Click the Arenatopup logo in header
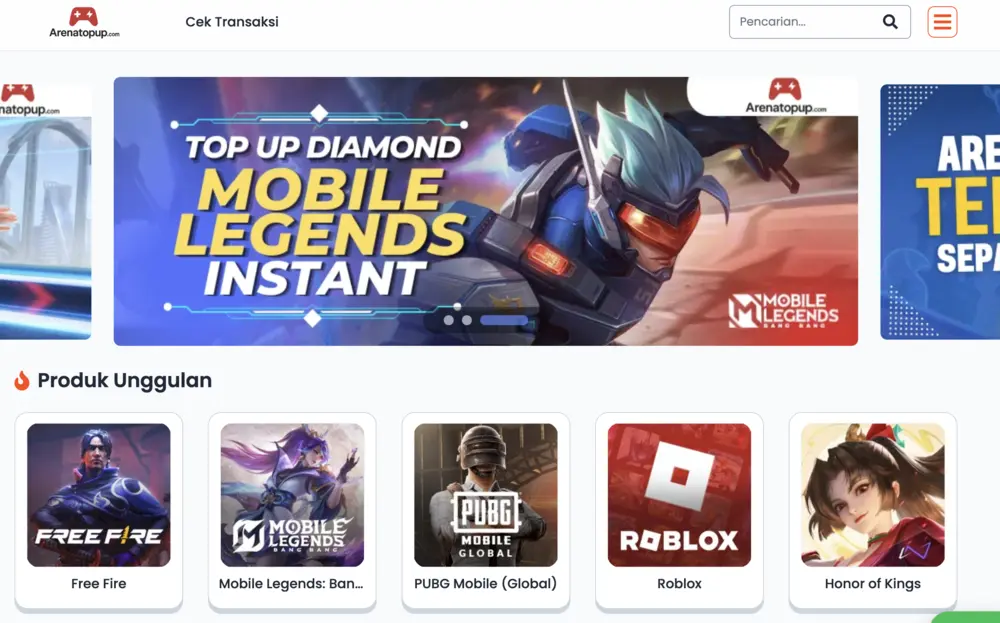This screenshot has width=1000, height=623. click(84, 22)
